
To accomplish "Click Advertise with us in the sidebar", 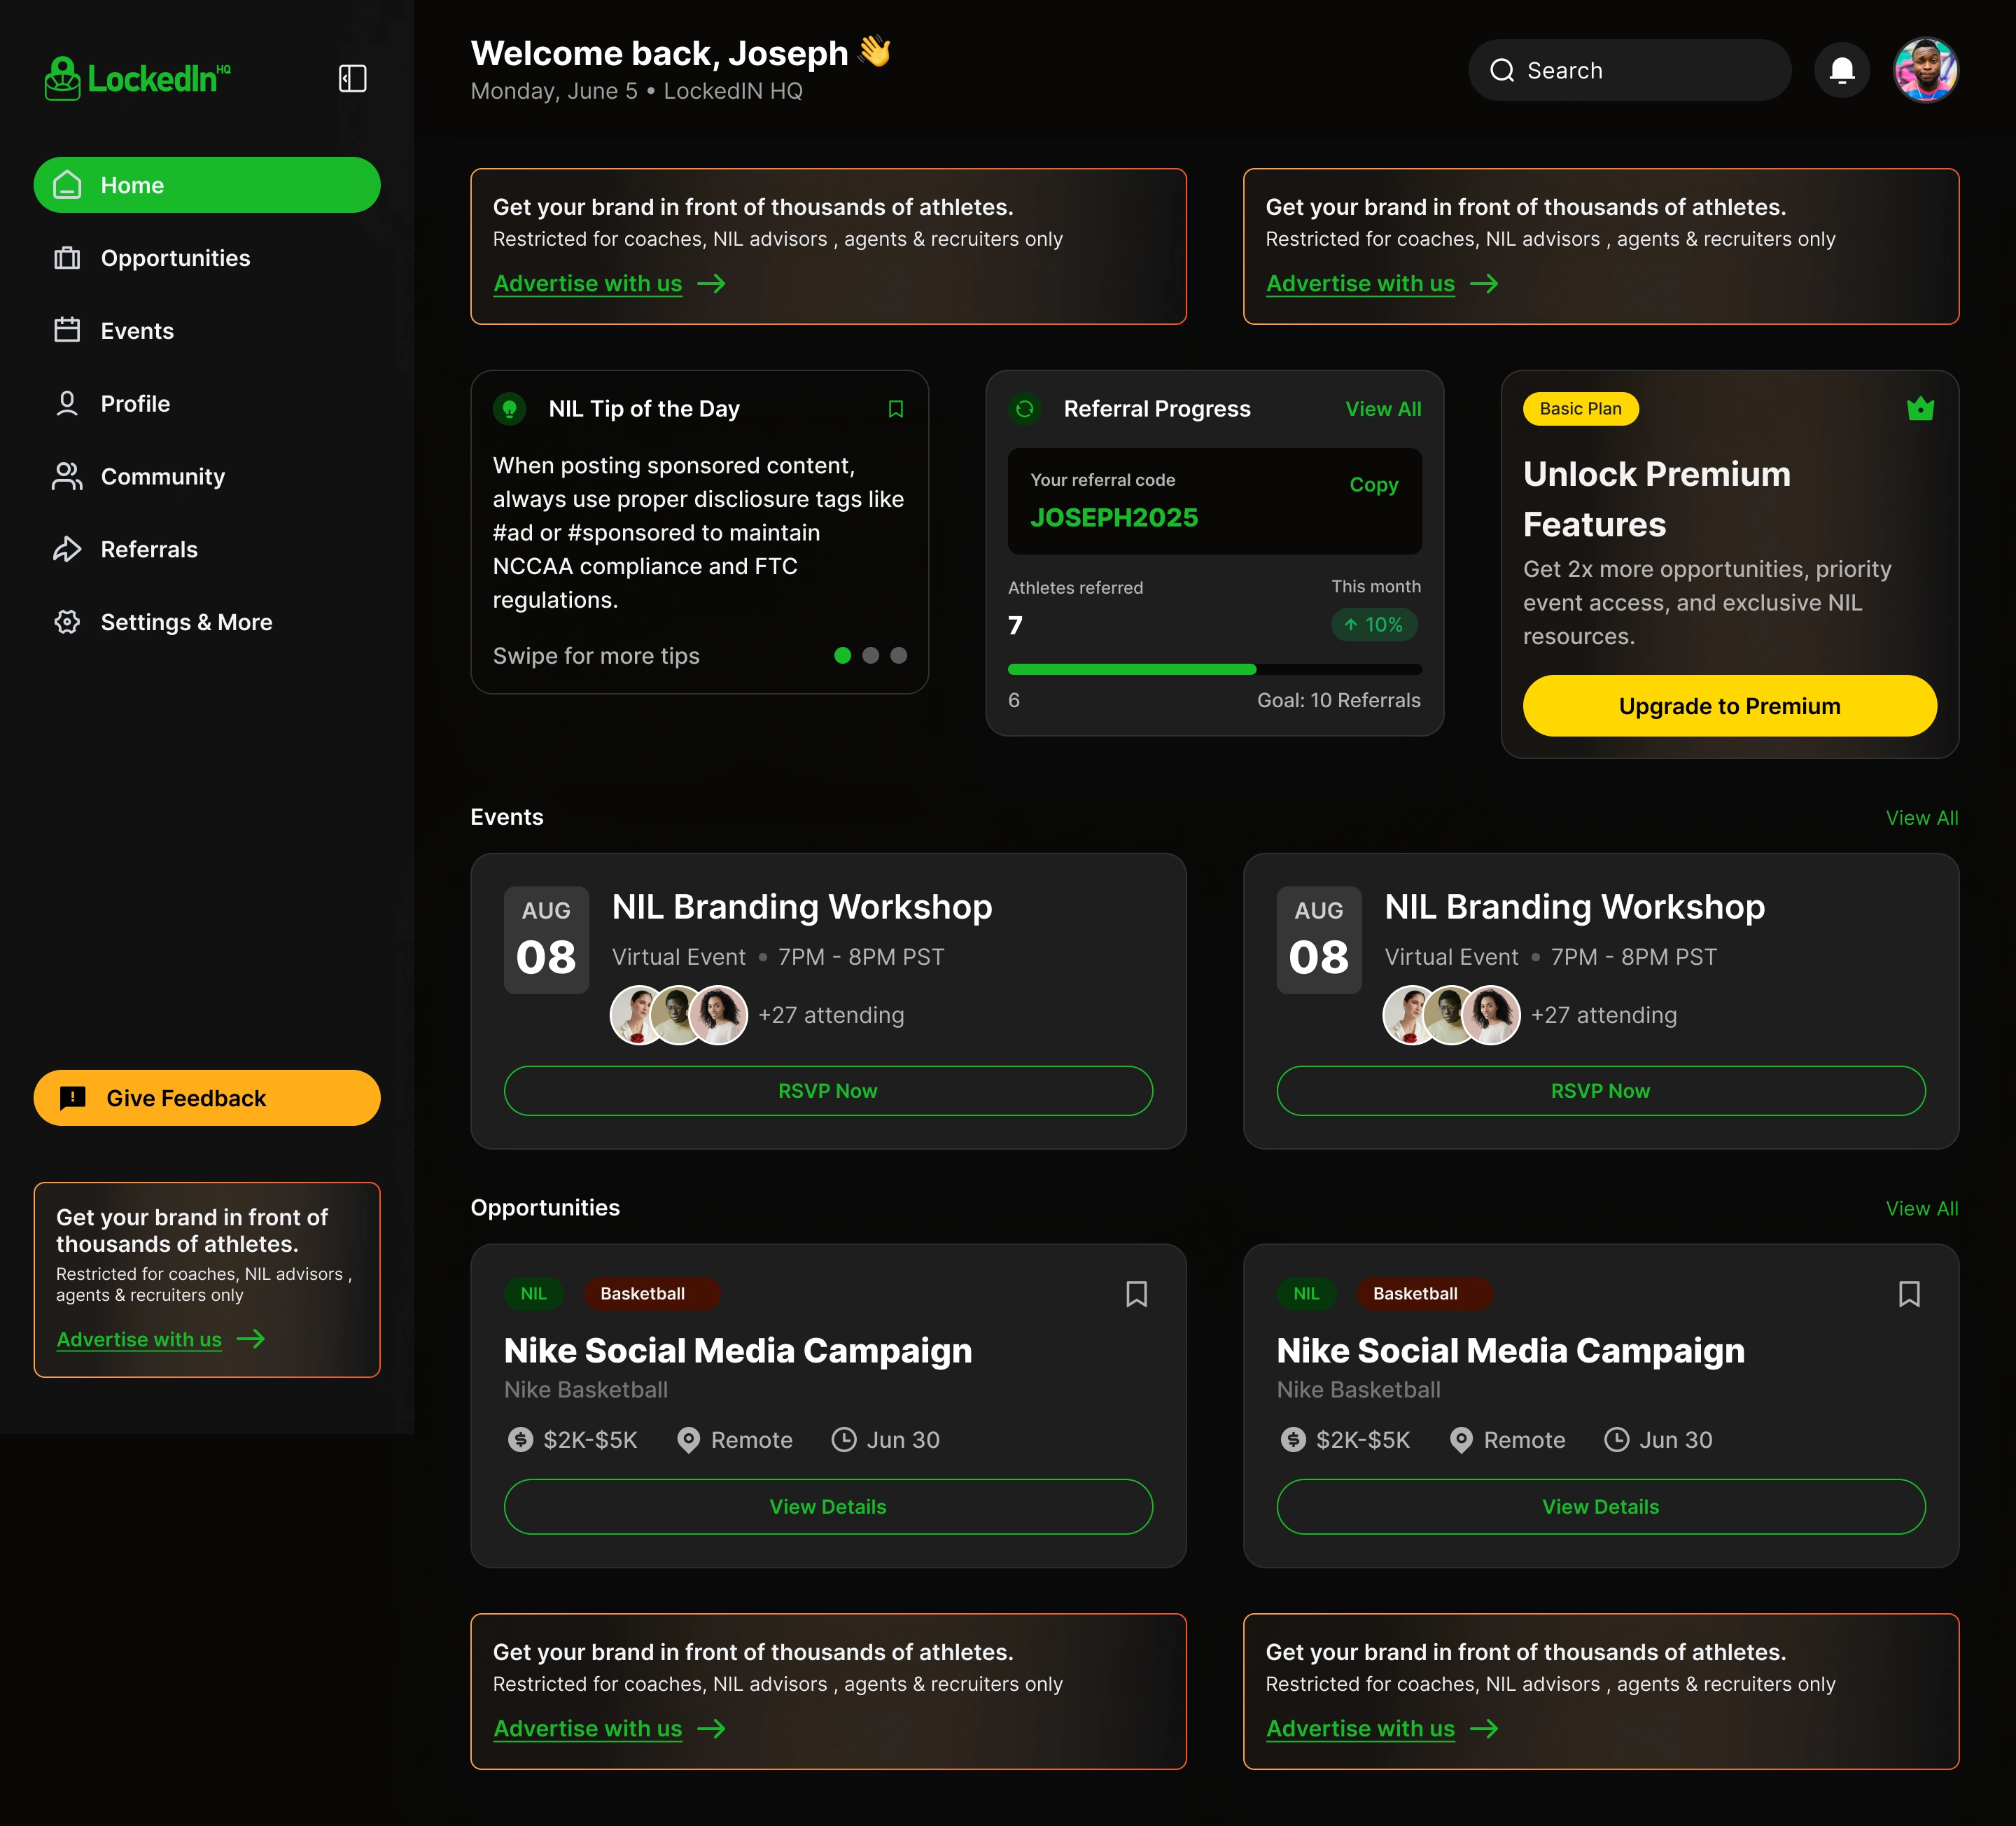I will coord(139,1339).
